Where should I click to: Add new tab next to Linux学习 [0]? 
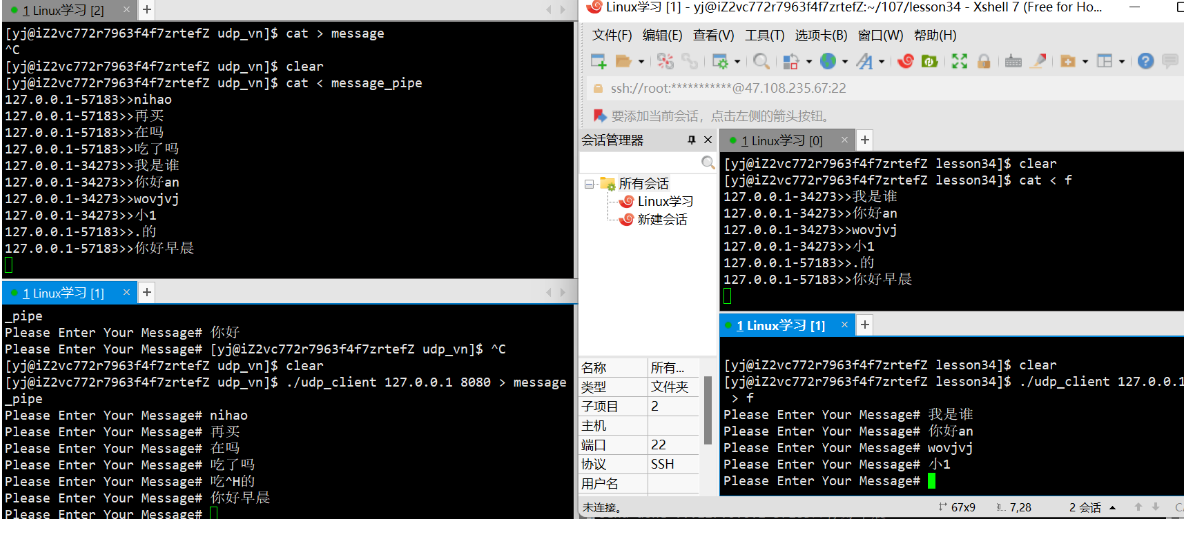pos(865,140)
